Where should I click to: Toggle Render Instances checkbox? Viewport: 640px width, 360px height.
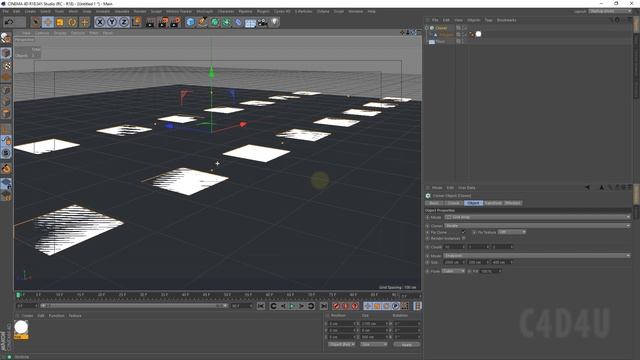coord(464,238)
